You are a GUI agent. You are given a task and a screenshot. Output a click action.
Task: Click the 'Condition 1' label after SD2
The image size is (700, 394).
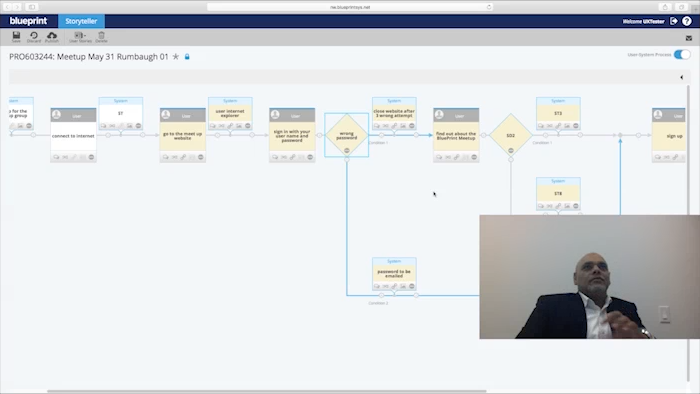tap(542, 143)
